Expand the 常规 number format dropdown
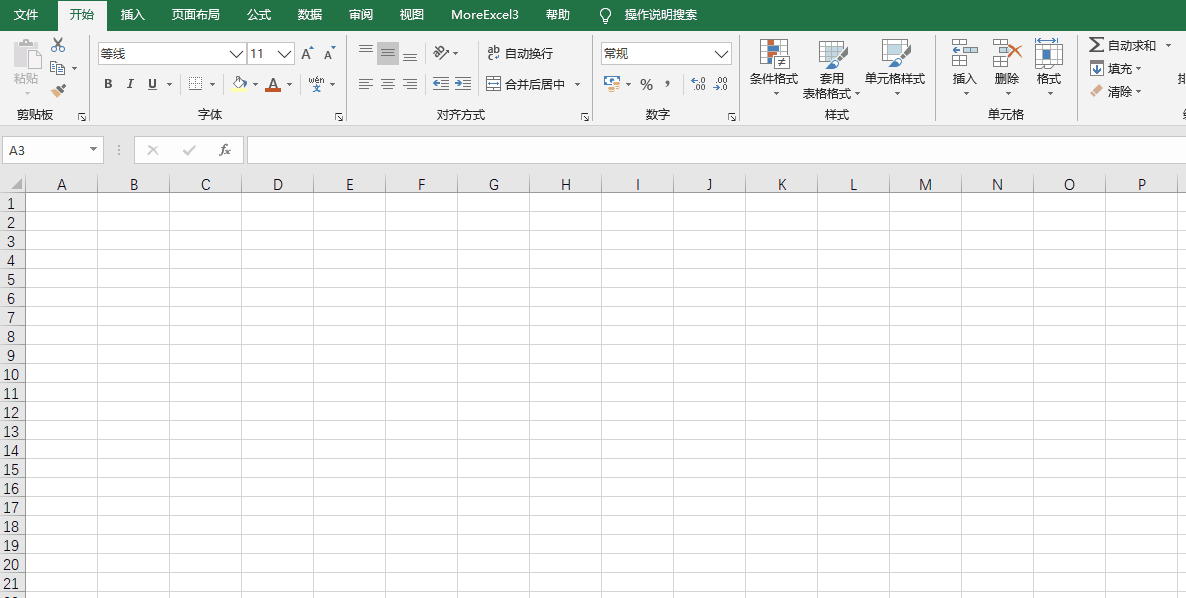This screenshot has width=1186, height=598. coord(722,54)
